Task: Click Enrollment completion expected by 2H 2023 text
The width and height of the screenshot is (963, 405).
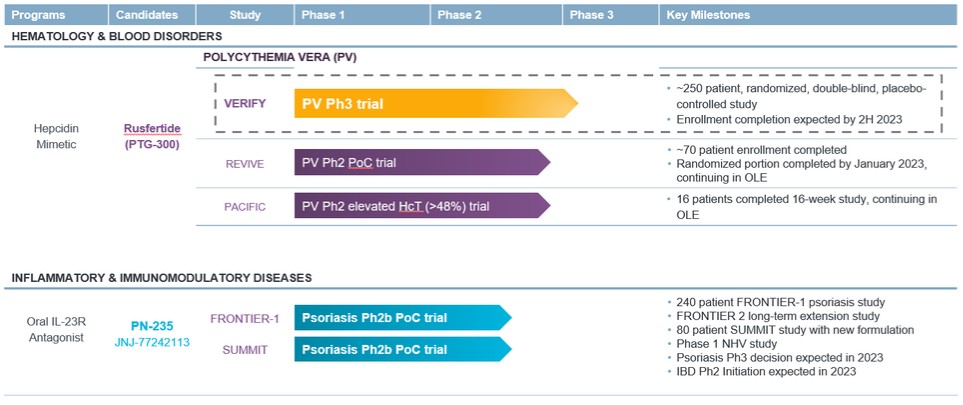Action: coord(789,119)
